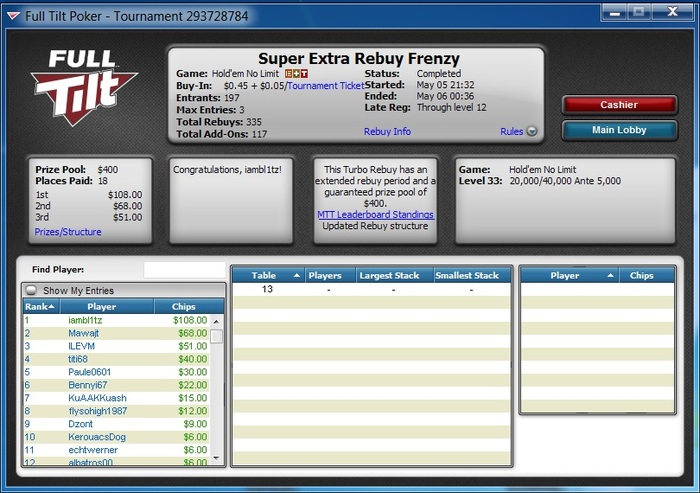
Task: Click the $68.00 winnings for Mawajt
Action: 193,333
